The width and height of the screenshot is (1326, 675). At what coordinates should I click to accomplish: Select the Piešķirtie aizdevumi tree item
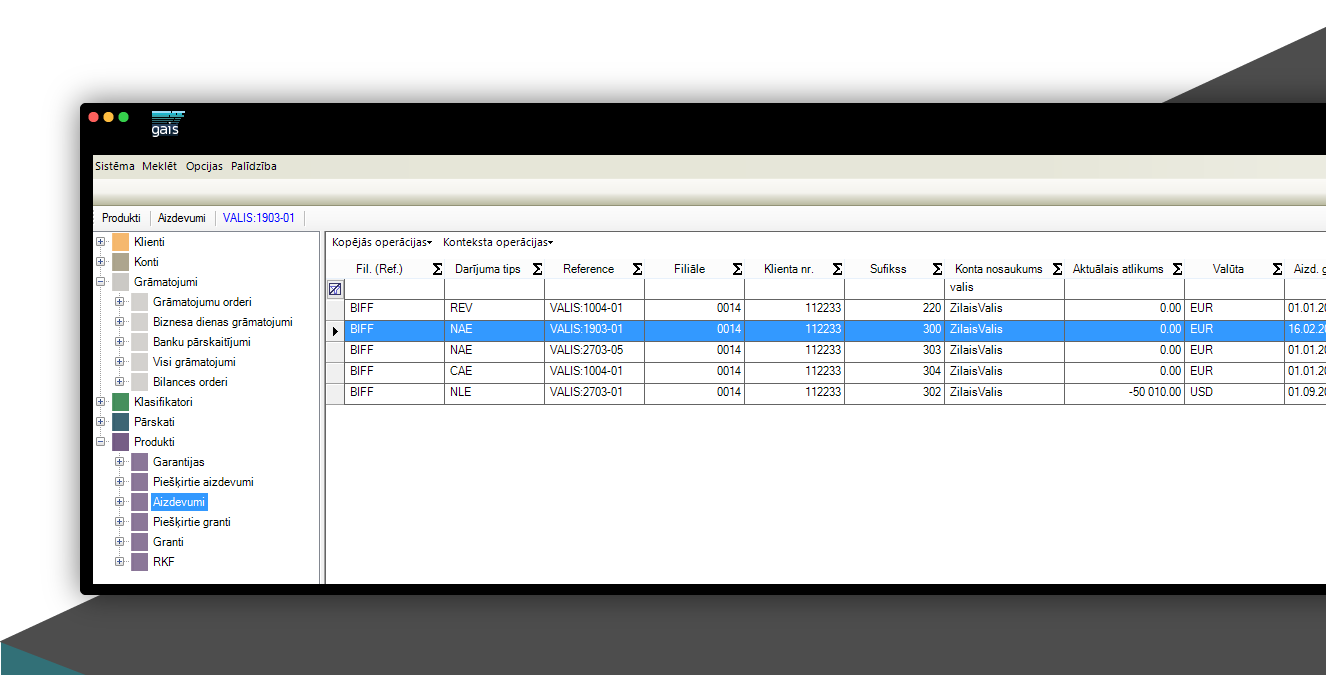click(203, 482)
